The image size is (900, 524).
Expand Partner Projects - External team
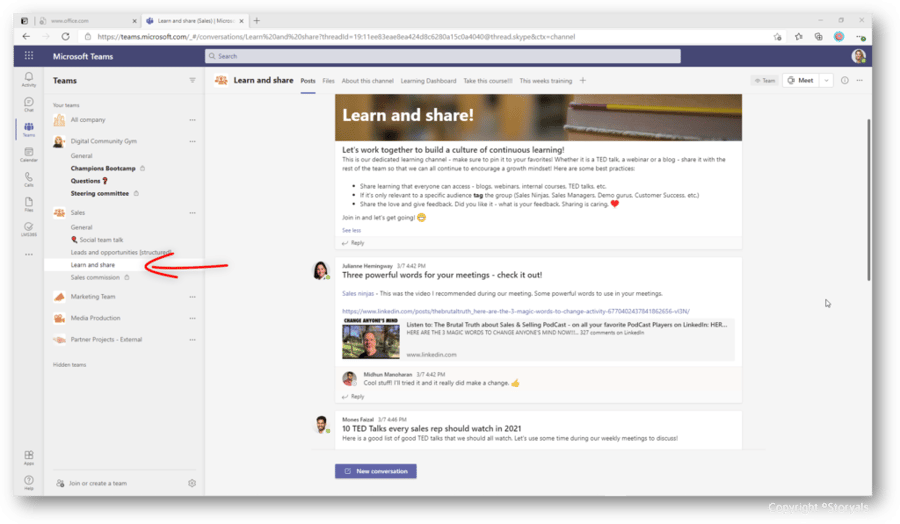point(106,340)
